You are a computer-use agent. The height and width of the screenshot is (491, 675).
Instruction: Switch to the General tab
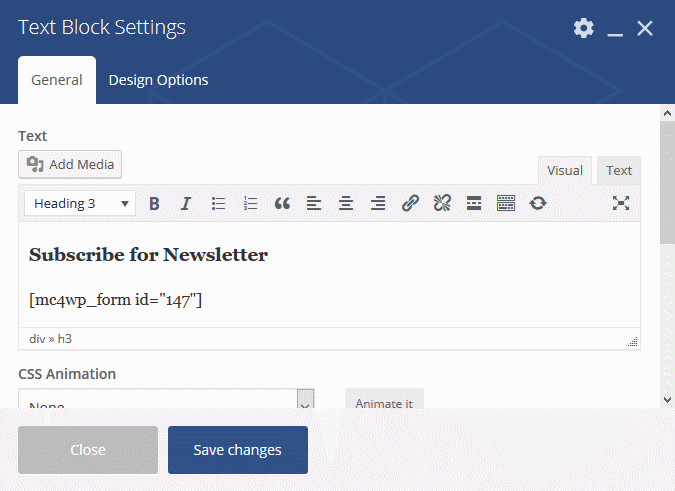coord(57,80)
